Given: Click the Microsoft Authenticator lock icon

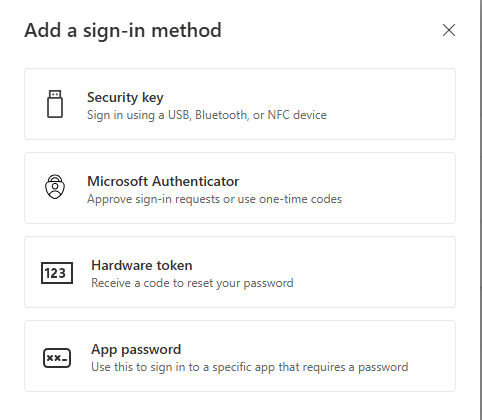Looking at the screenshot, I should tap(55, 187).
